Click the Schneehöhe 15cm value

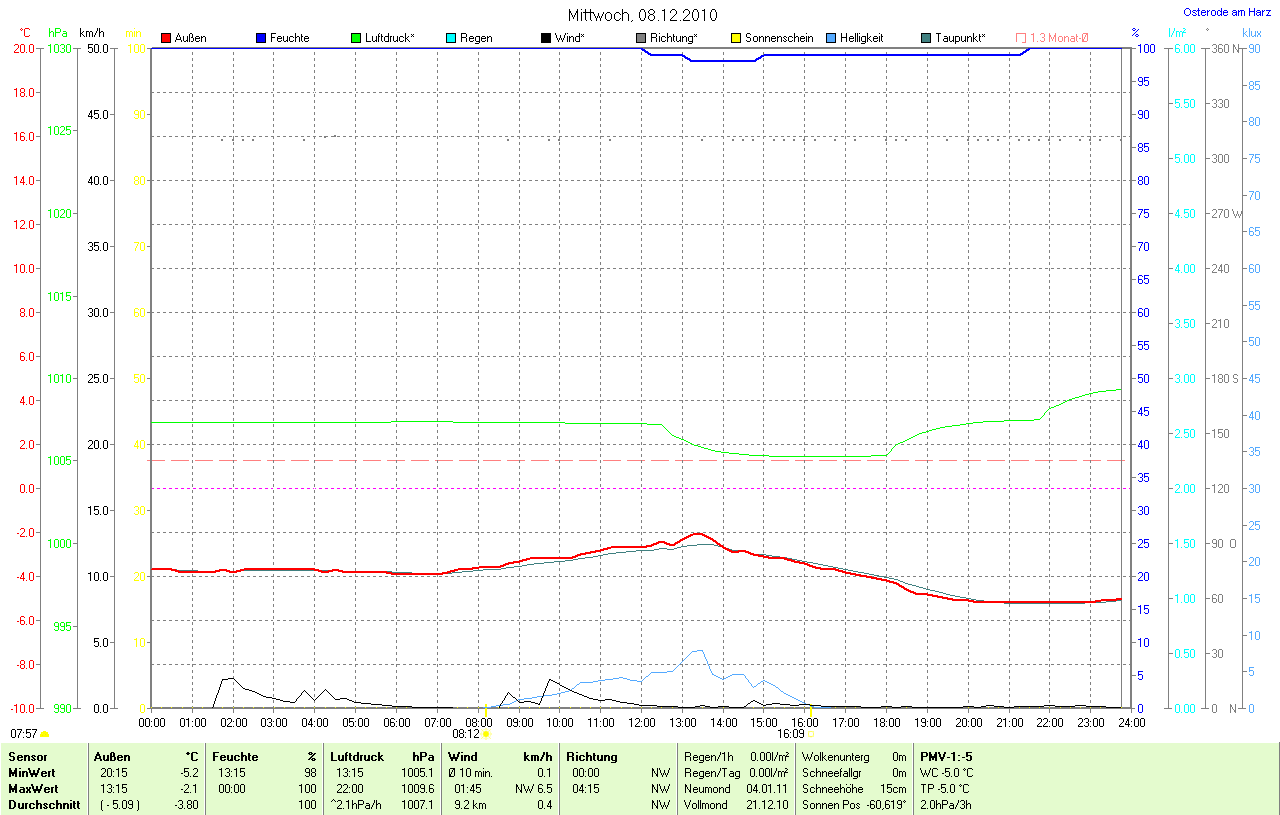pyautogui.click(x=892, y=789)
